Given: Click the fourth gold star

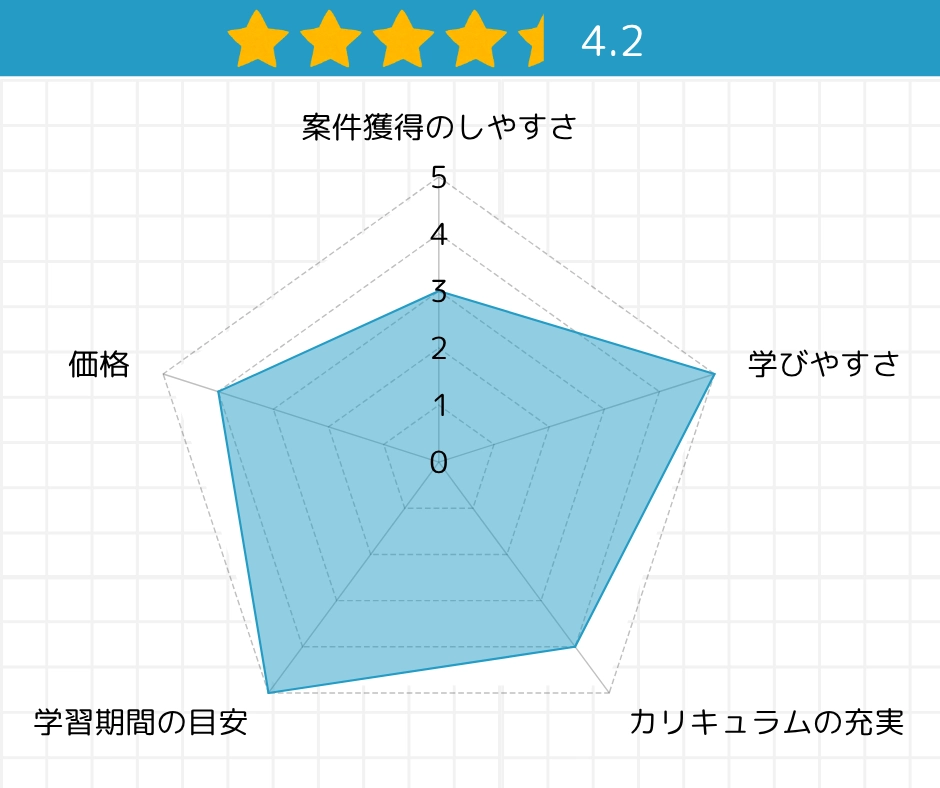Looking at the screenshot, I should (x=475, y=39).
